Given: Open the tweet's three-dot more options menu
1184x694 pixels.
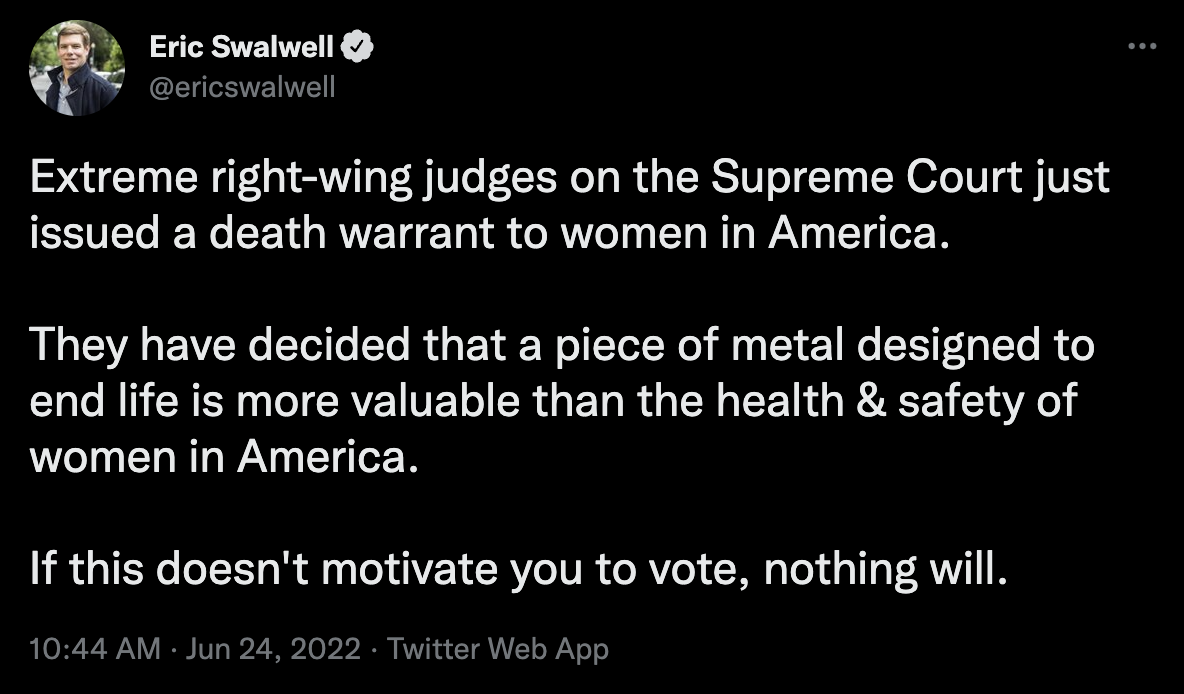Looking at the screenshot, I should click(x=1142, y=47).
